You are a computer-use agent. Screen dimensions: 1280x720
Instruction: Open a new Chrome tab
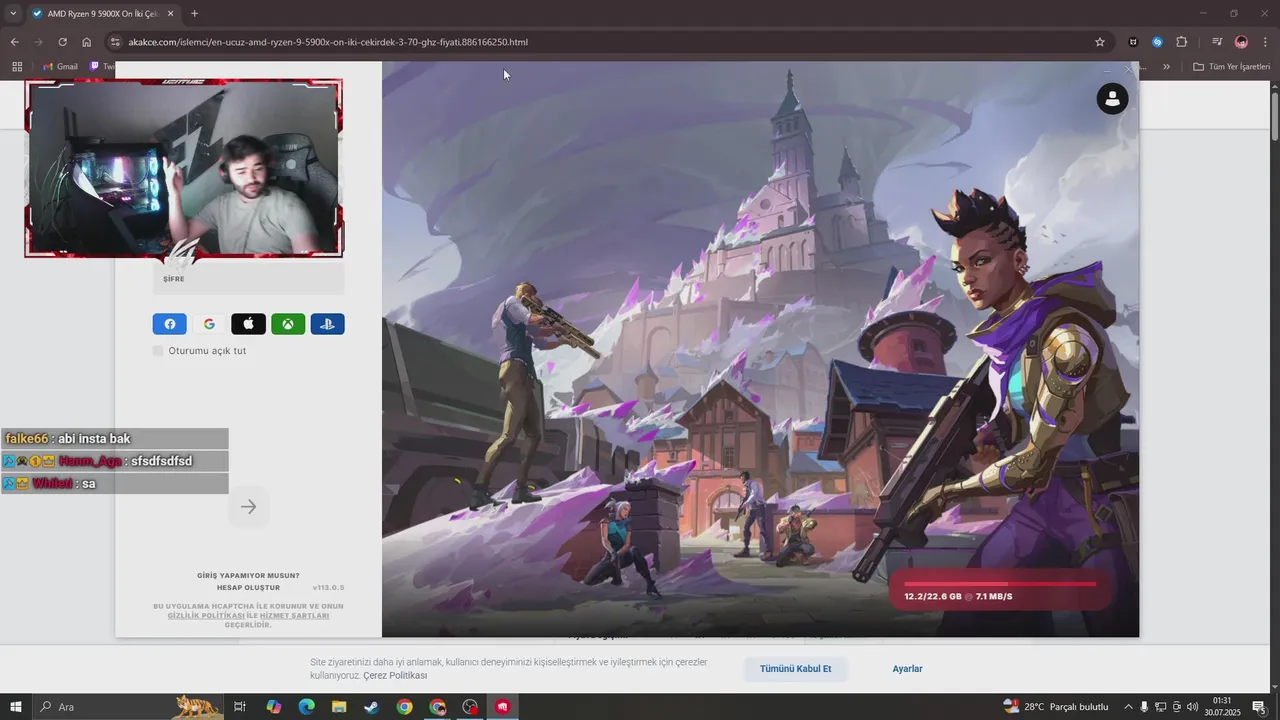194,14
